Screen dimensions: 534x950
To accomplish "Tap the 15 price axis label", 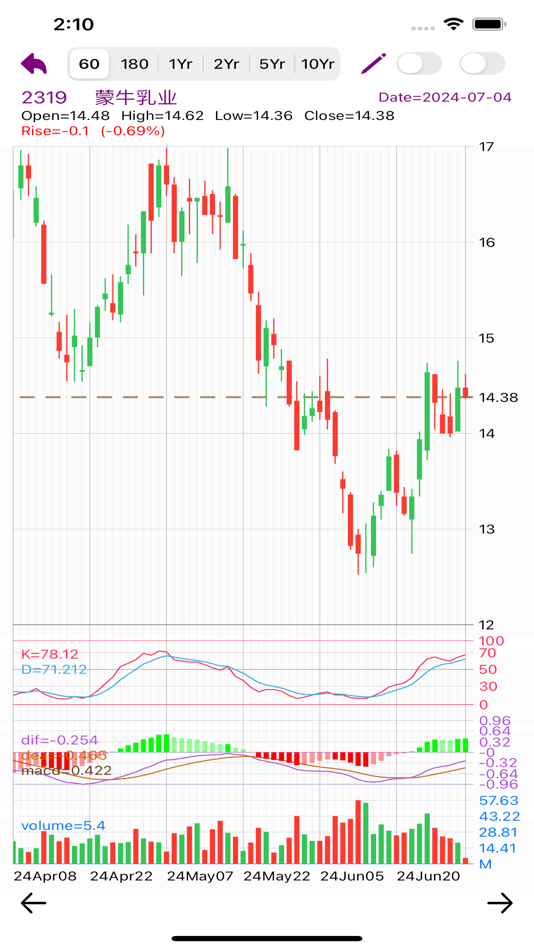I will [486, 337].
